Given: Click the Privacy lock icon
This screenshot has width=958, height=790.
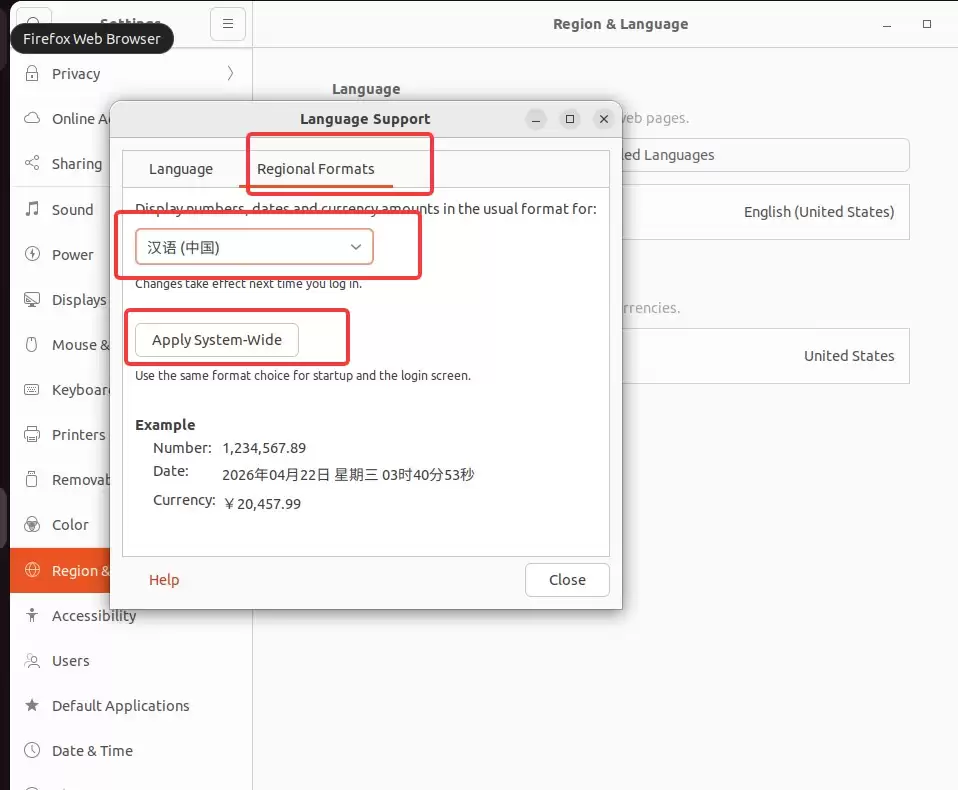Looking at the screenshot, I should (x=32, y=73).
